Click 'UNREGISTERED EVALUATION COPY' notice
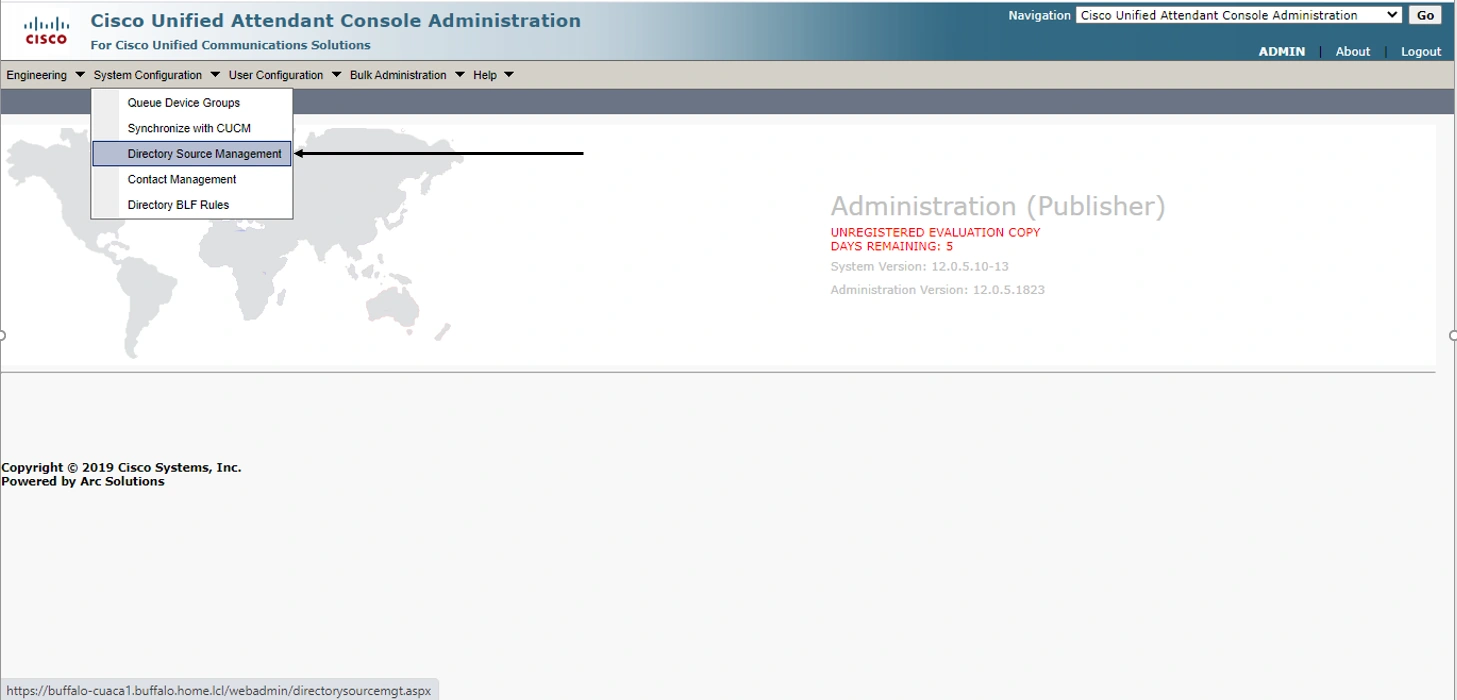The width and height of the screenshot is (1457, 700). (935, 232)
